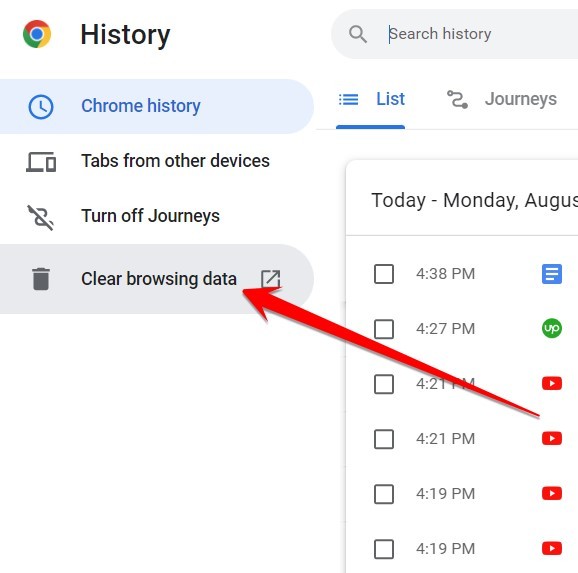Click the Upwork favicon at 4:27 PM
The image size is (578, 573).
click(x=552, y=329)
